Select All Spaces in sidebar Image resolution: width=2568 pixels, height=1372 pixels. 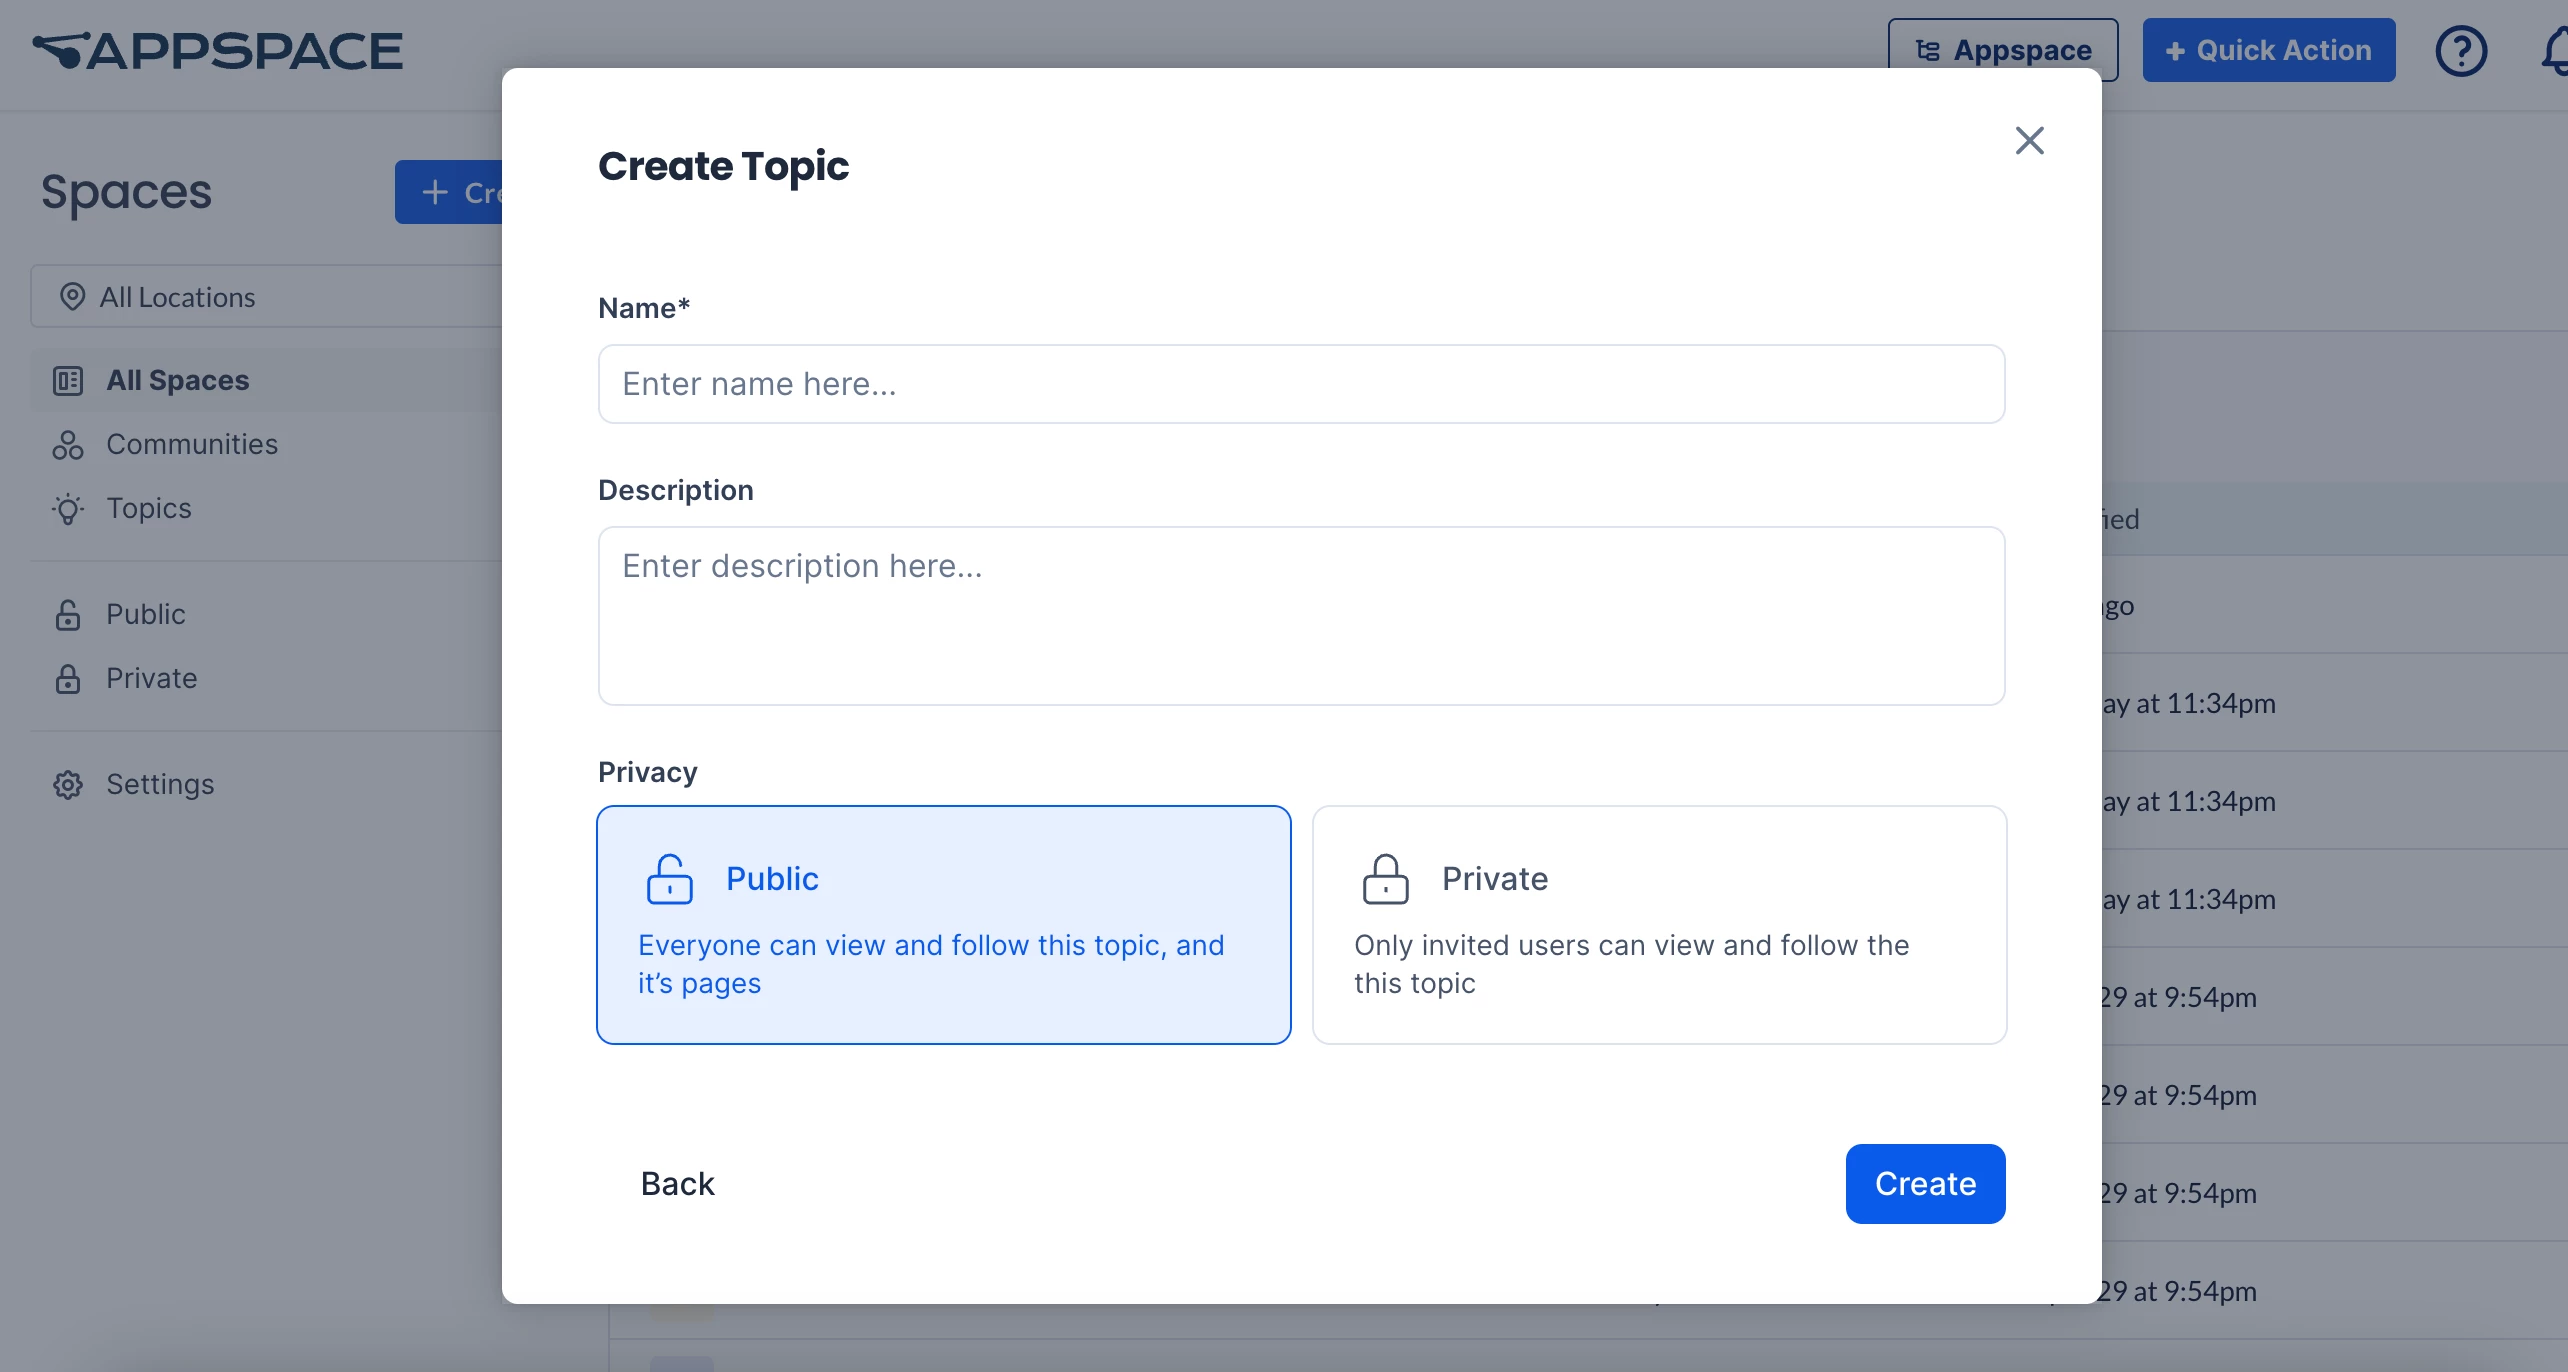coord(177,381)
